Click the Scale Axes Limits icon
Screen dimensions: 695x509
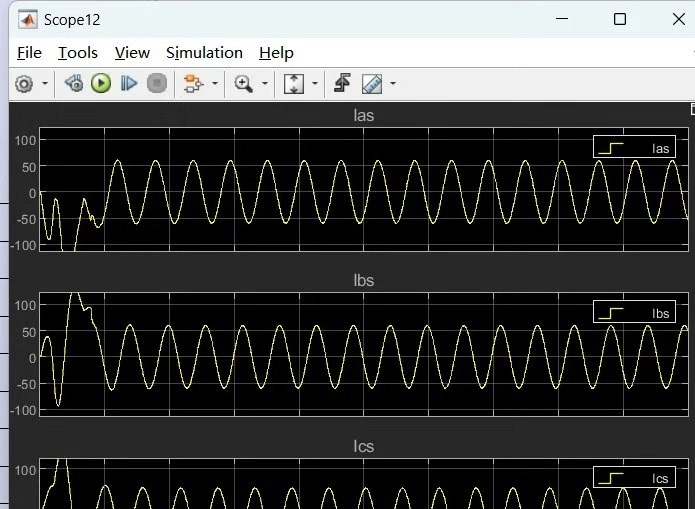(294, 83)
